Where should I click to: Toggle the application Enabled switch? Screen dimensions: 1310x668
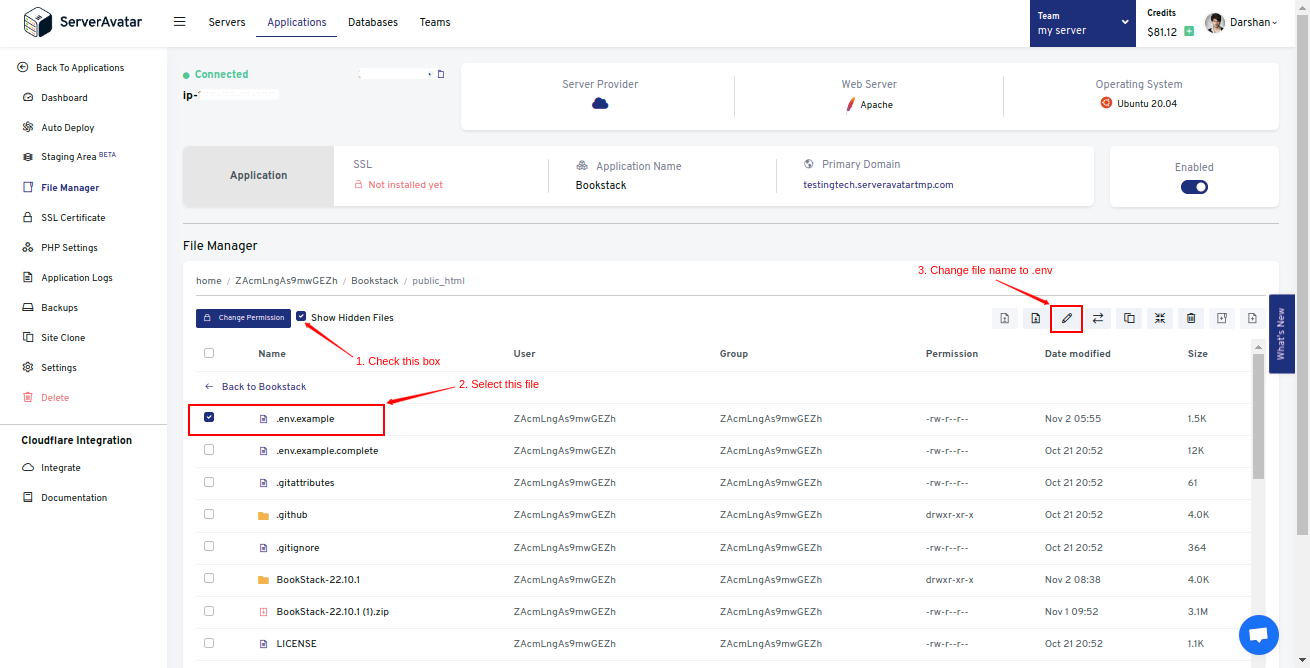[x=1193, y=186]
